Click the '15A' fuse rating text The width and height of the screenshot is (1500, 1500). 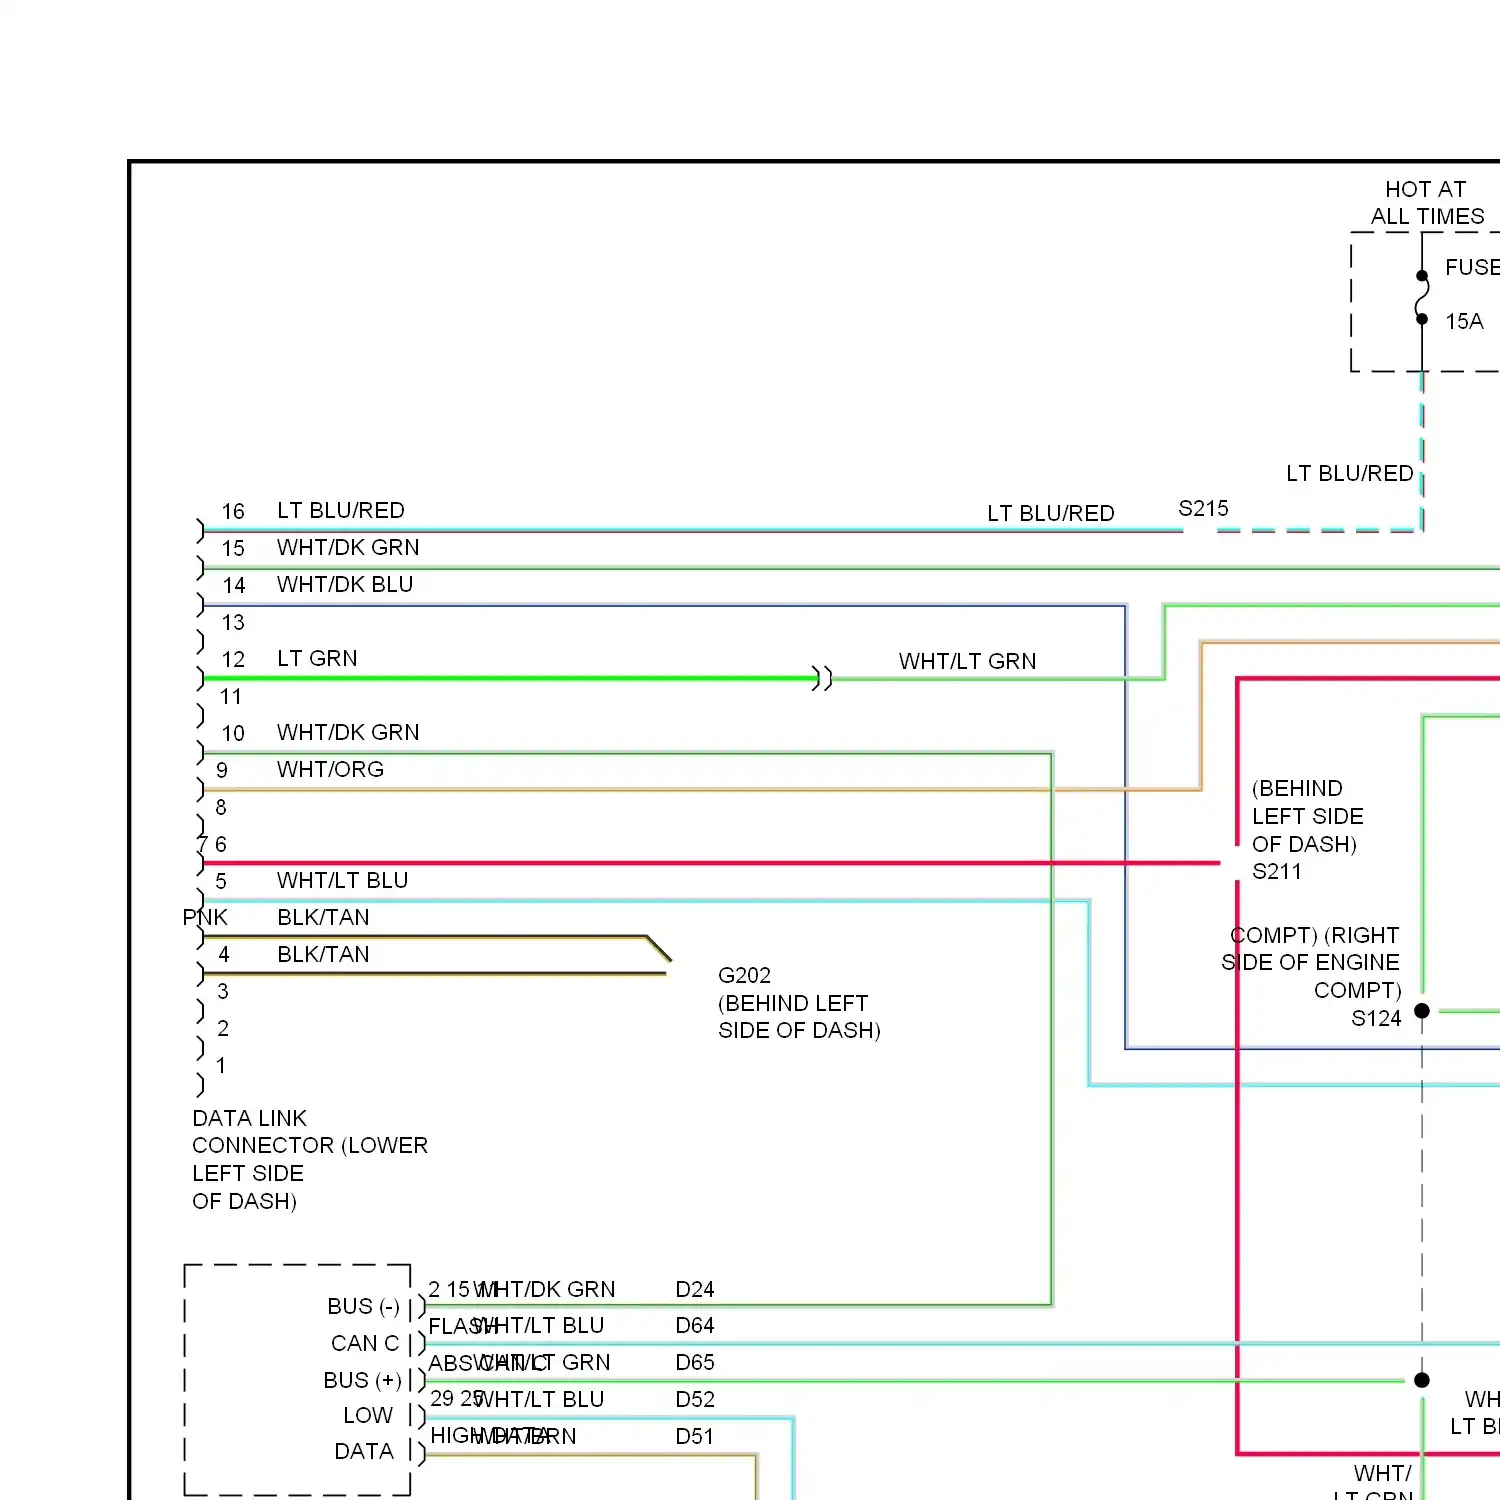[1464, 321]
